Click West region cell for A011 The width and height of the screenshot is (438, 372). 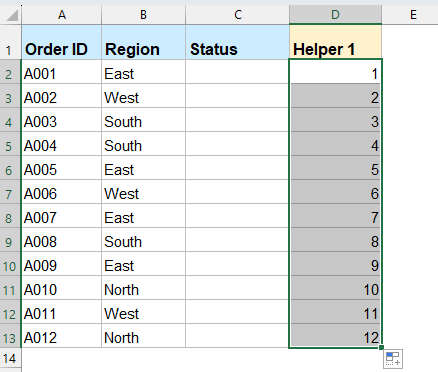143,312
